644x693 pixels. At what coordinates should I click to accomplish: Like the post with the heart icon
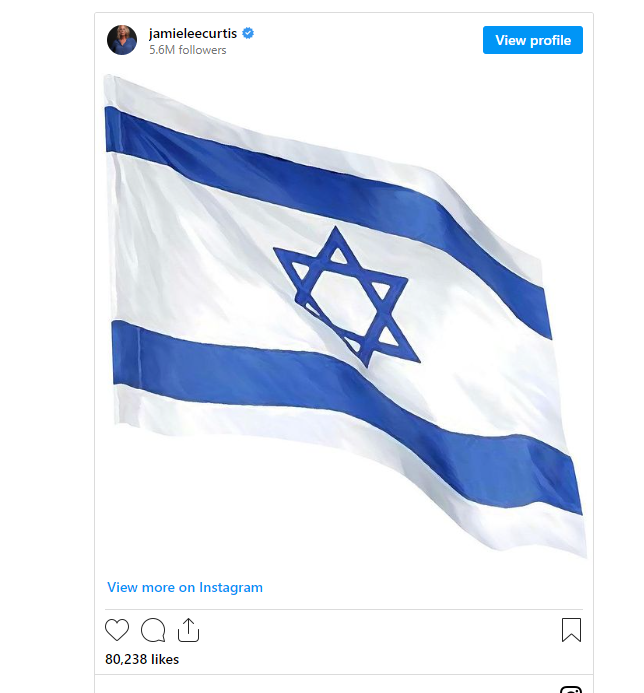[117, 630]
